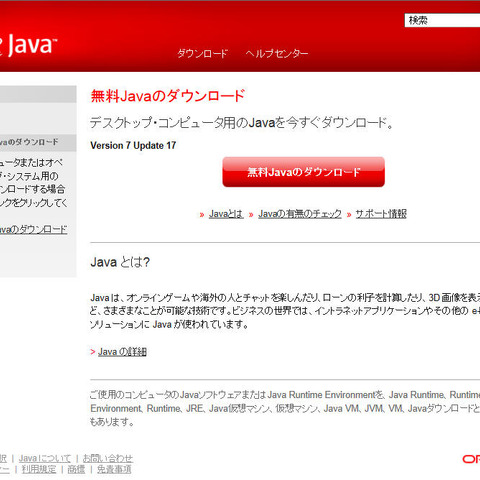Select the highlighted sidebar Javaのダウンロード header
This screenshot has width=480, height=480.
[38, 143]
